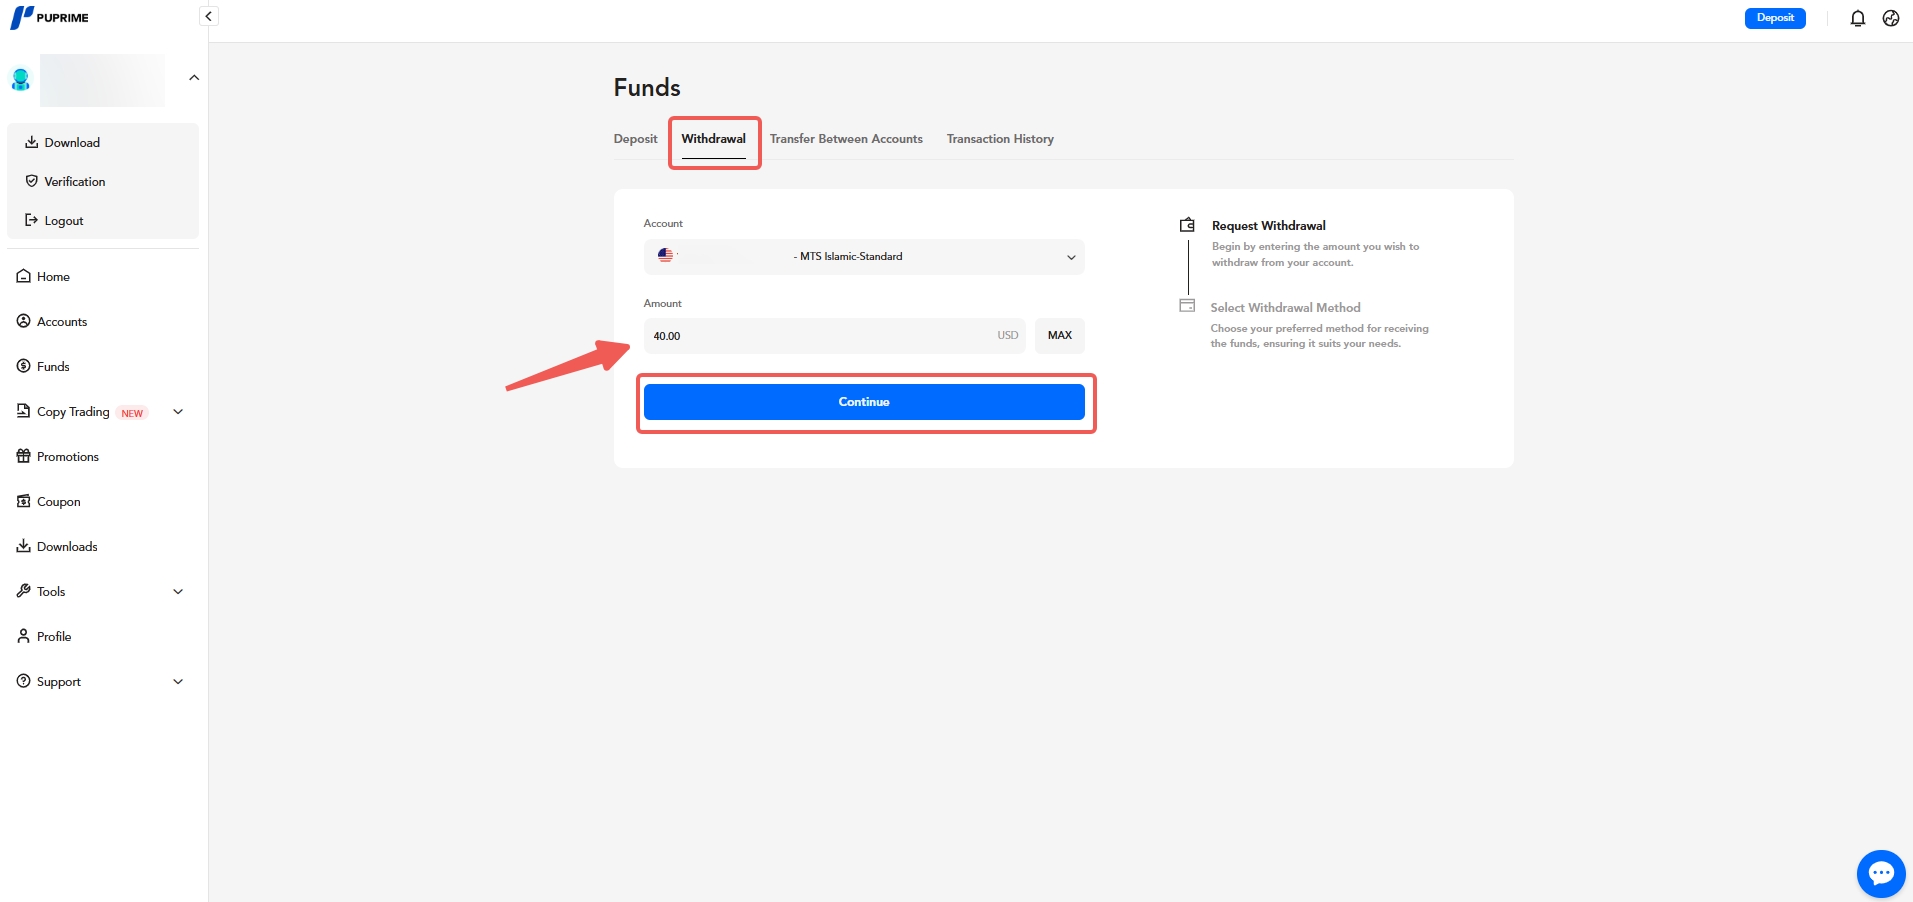This screenshot has height=902, width=1913.
Task: Open the Transaction History tab
Action: pyautogui.click(x=1000, y=139)
